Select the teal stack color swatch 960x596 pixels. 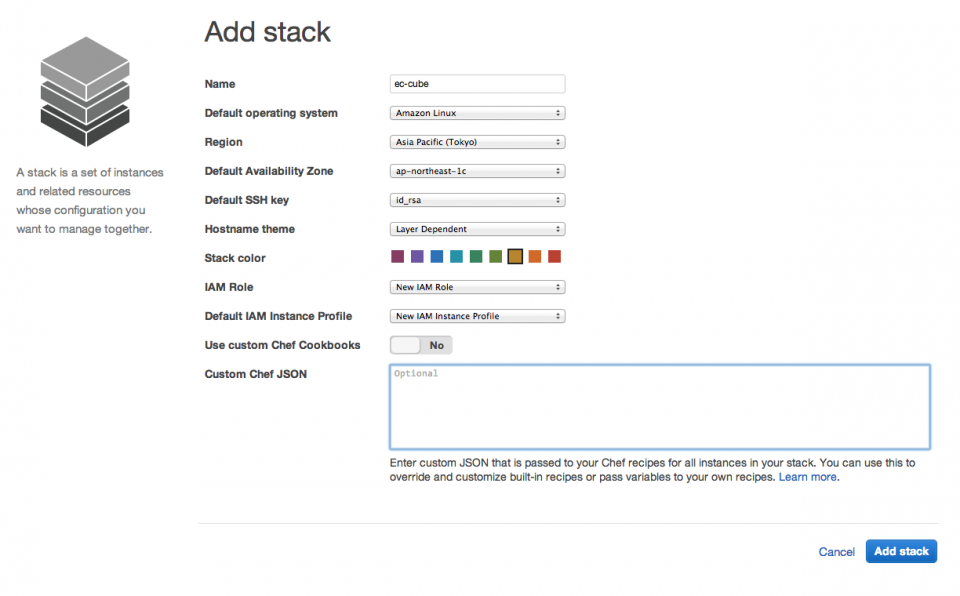(x=457, y=256)
